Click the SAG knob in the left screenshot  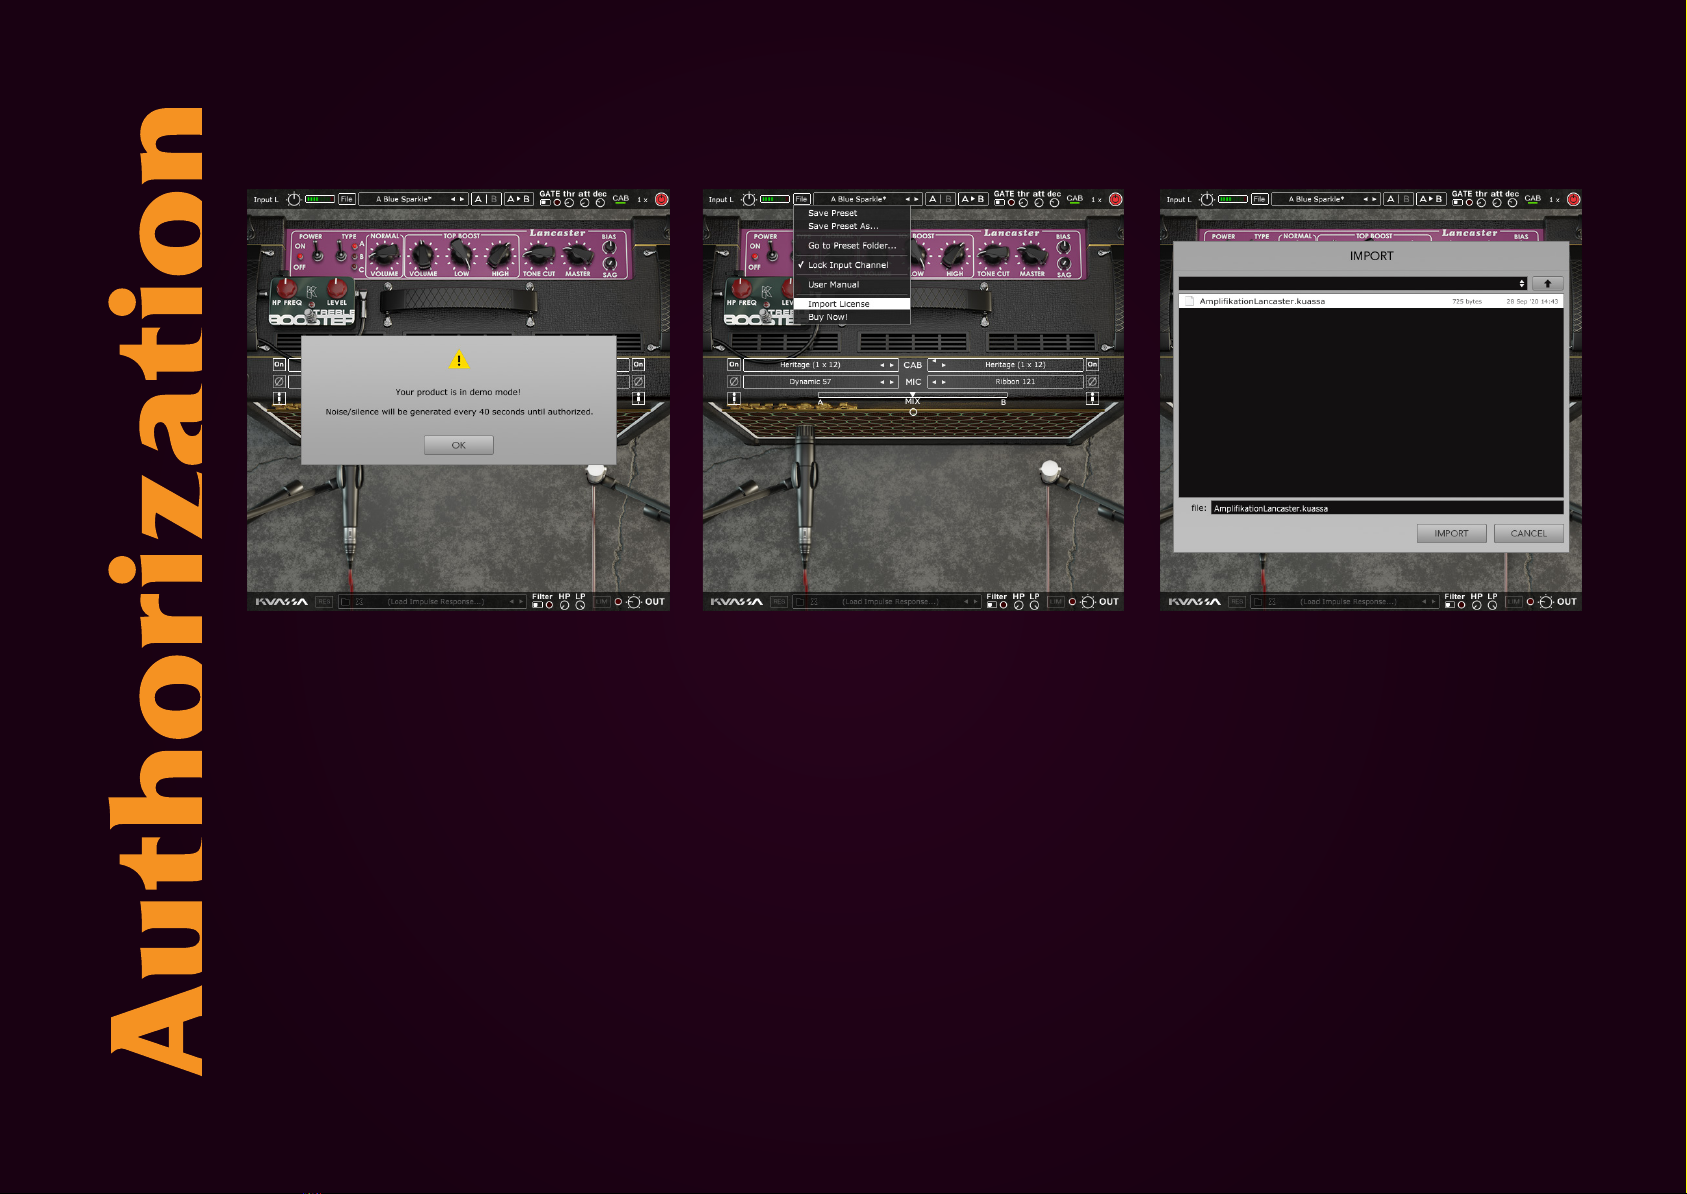tap(609, 264)
